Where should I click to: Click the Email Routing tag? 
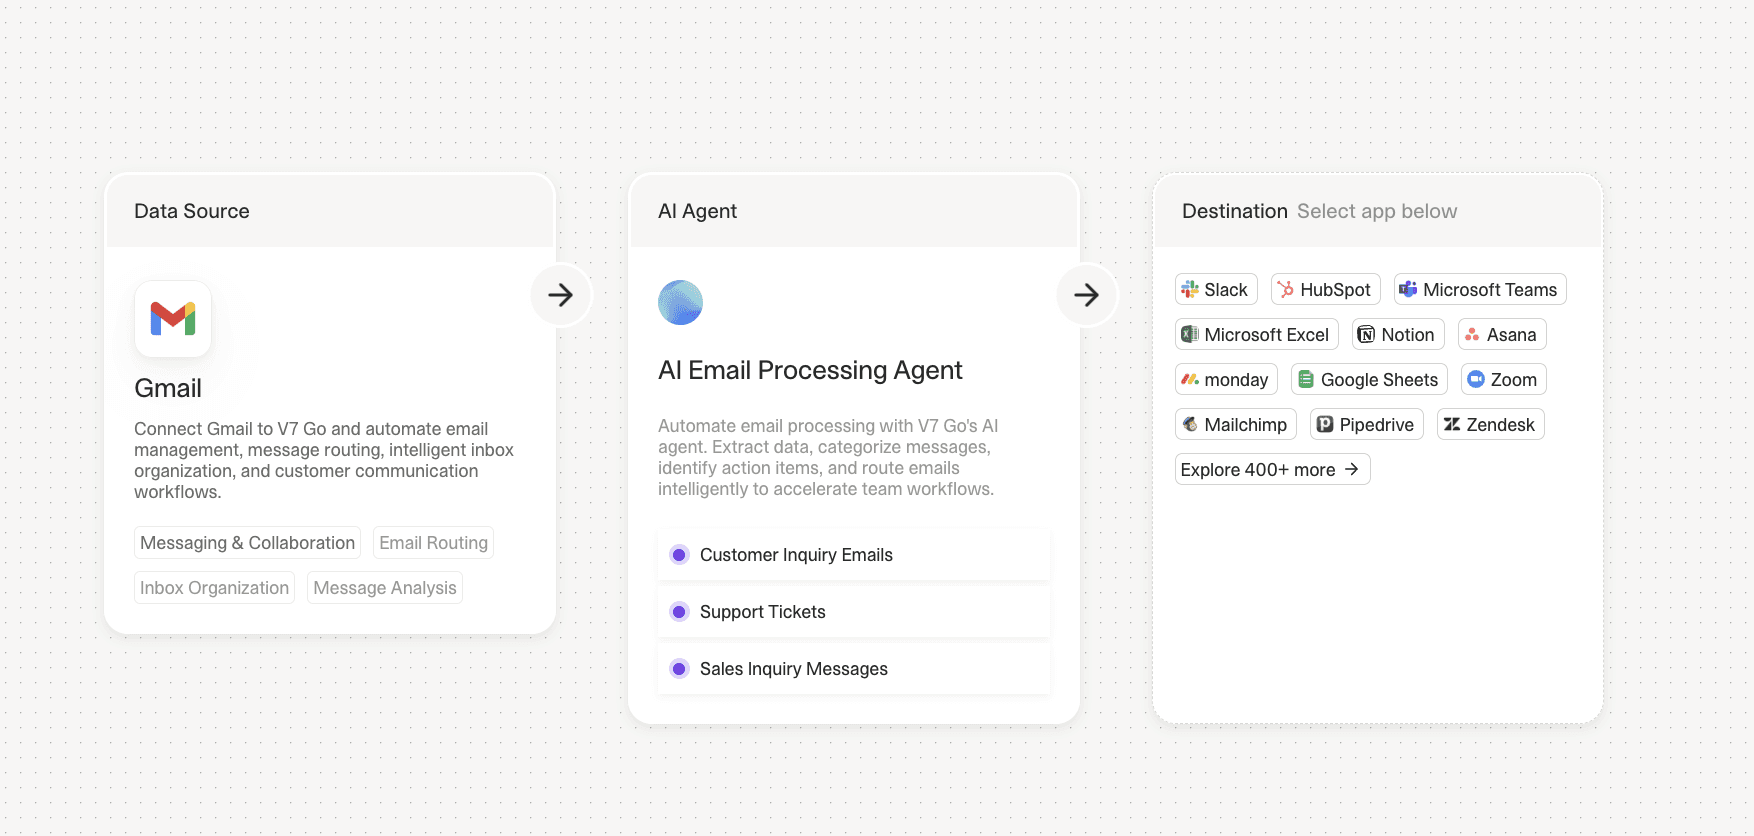coord(433,542)
